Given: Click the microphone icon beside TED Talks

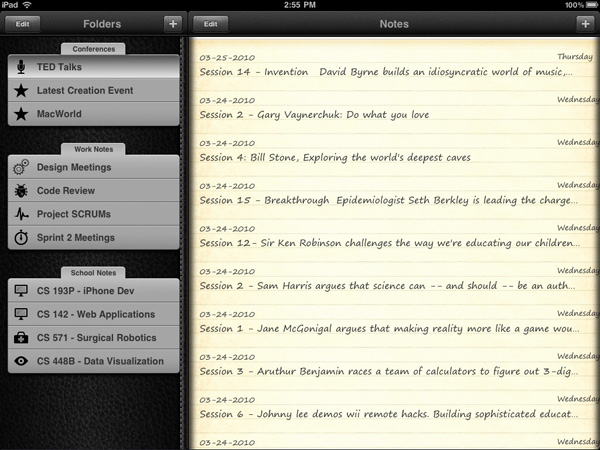Looking at the screenshot, I should tap(21, 67).
